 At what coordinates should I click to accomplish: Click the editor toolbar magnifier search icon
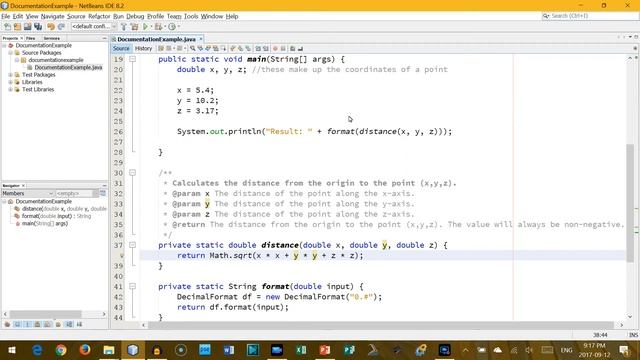coord(192,49)
